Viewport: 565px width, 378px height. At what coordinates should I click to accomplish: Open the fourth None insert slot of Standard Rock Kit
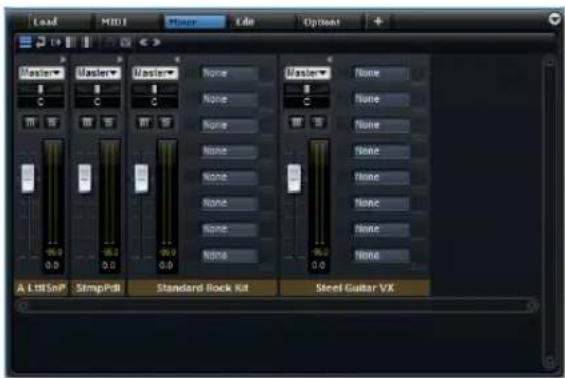coord(229,151)
